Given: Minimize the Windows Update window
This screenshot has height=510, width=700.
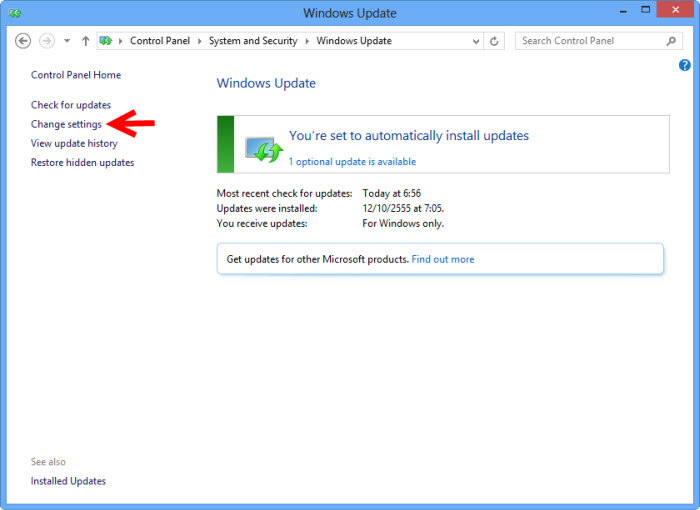Looking at the screenshot, I should click(623, 11).
